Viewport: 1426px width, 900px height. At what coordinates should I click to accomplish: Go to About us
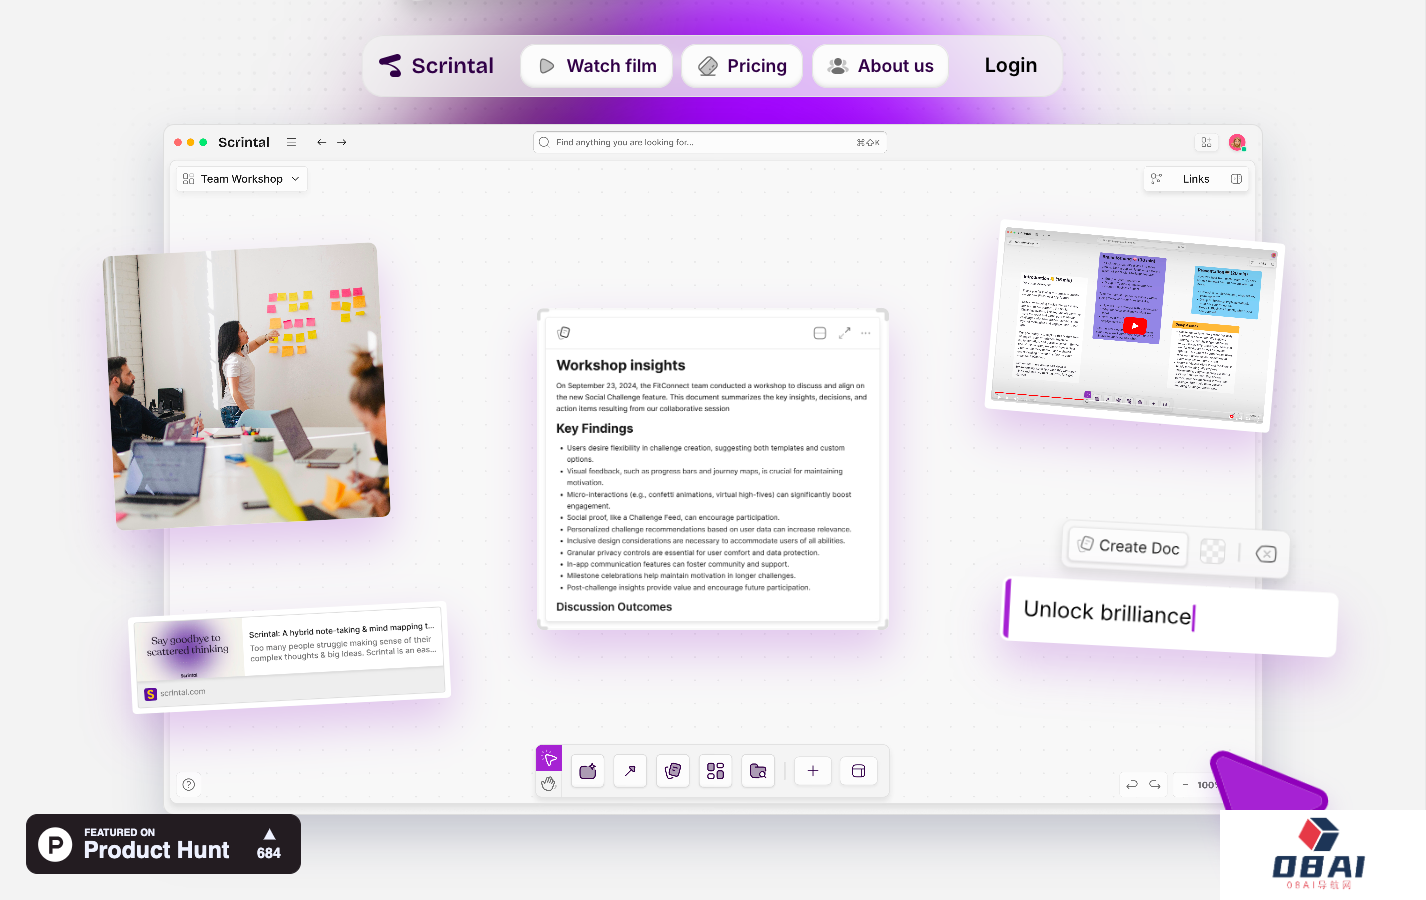point(880,66)
